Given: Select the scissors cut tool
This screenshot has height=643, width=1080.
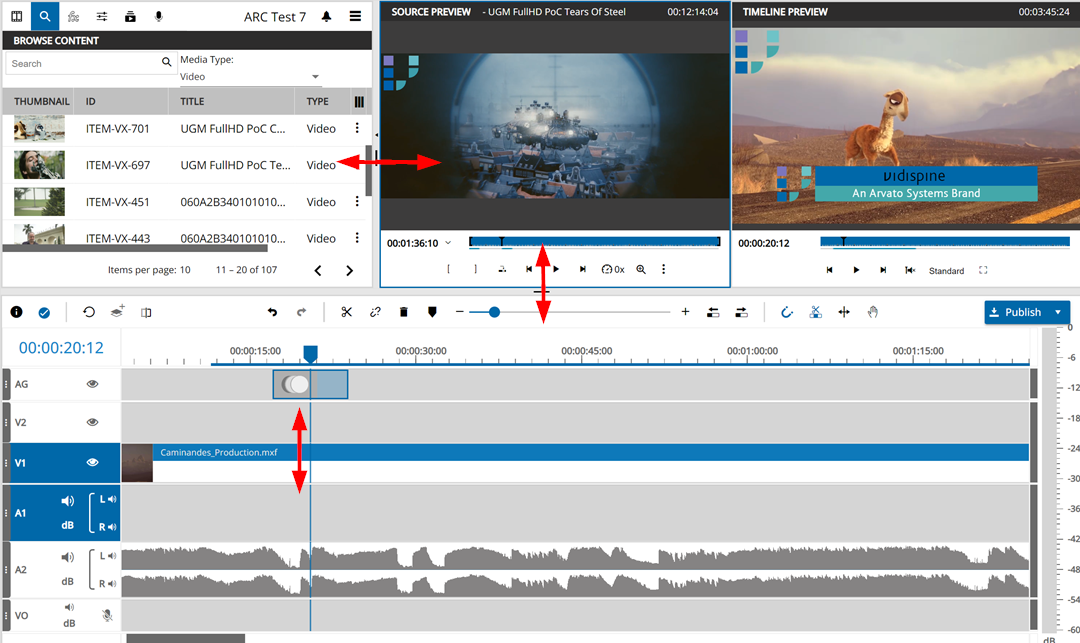Looking at the screenshot, I should tap(347, 312).
